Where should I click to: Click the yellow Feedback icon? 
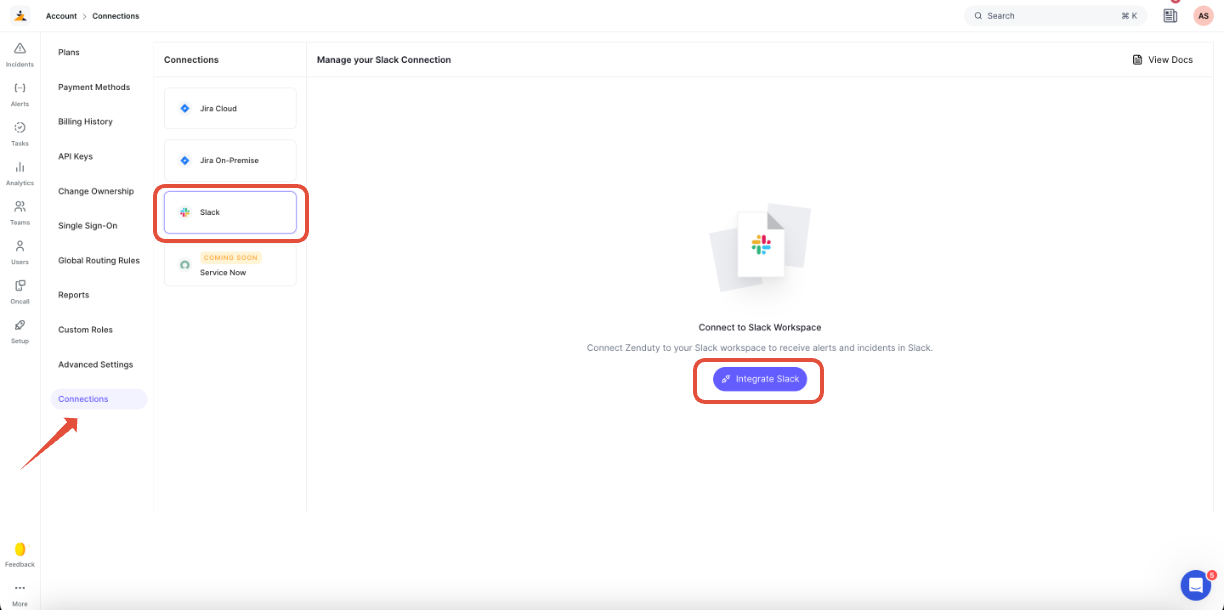(19, 549)
